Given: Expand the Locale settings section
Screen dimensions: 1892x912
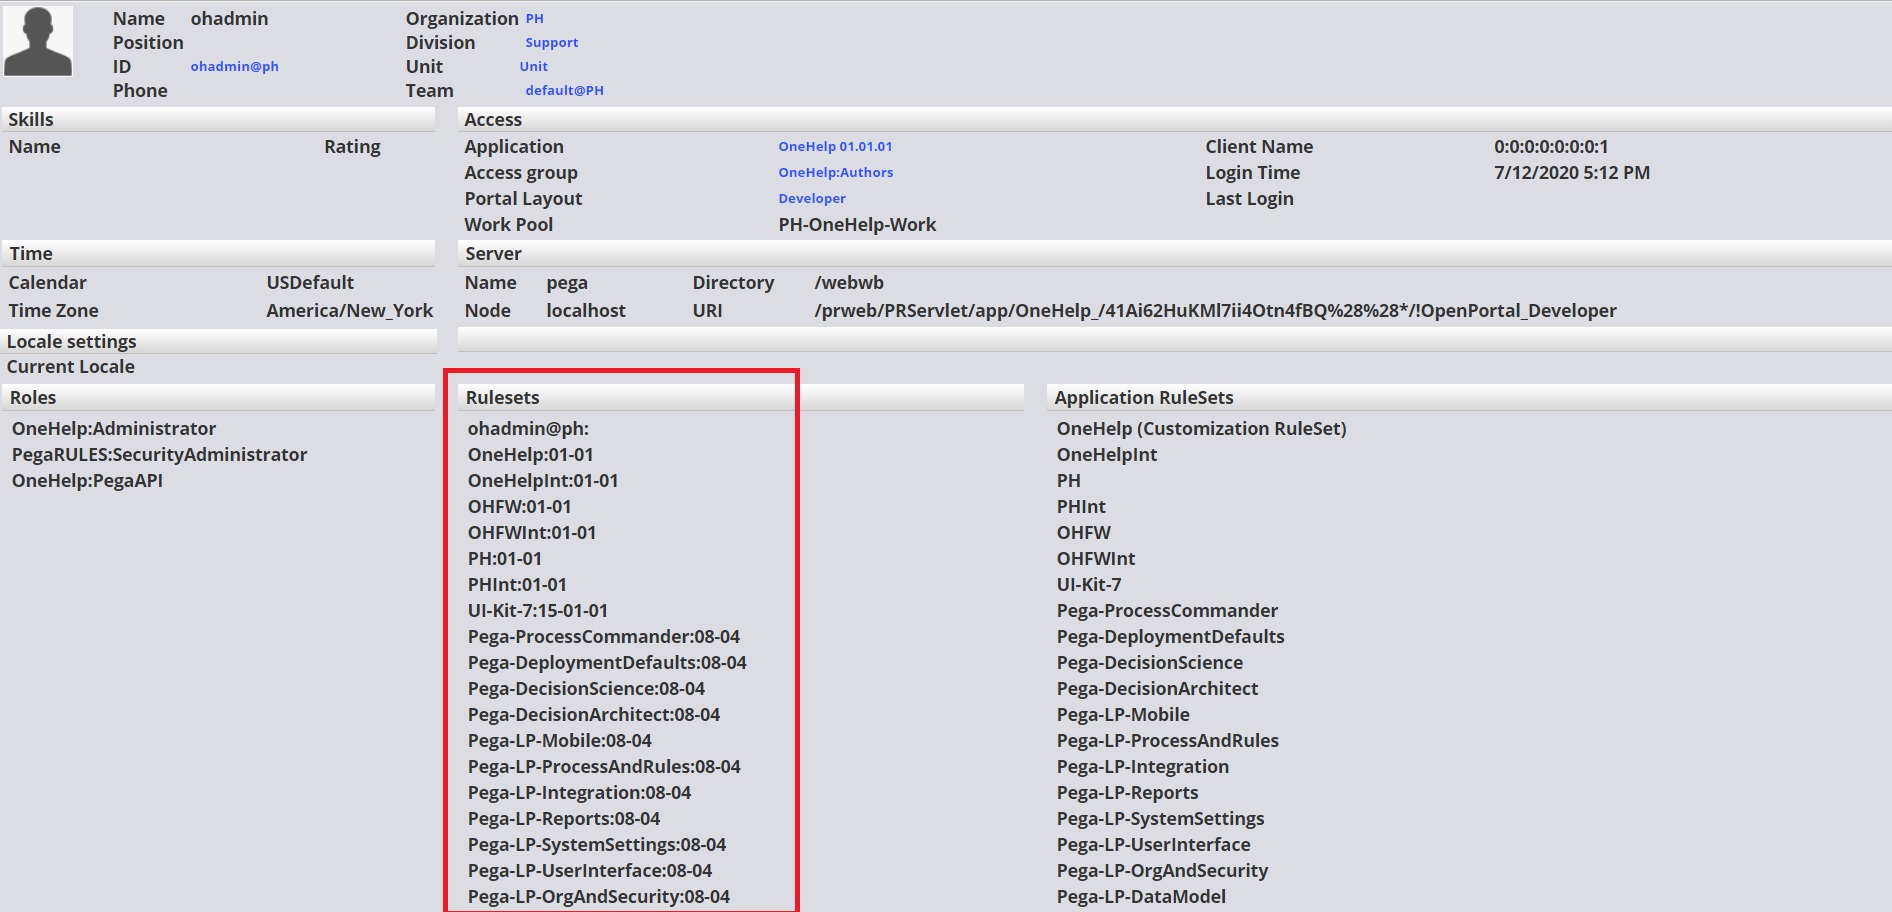Looking at the screenshot, I should coord(71,341).
